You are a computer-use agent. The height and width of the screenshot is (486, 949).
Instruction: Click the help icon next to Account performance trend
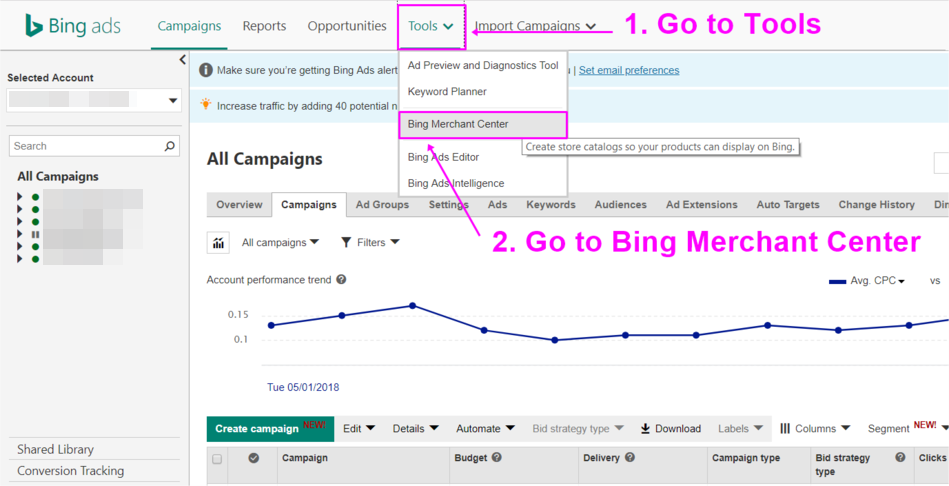(342, 281)
